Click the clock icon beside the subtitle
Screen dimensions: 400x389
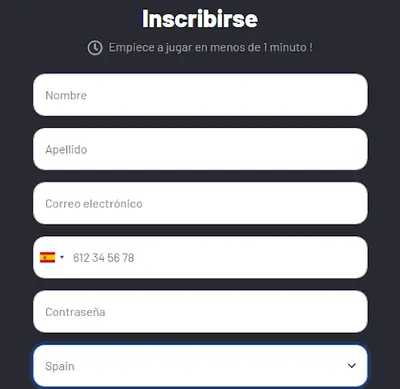click(x=95, y=48)
